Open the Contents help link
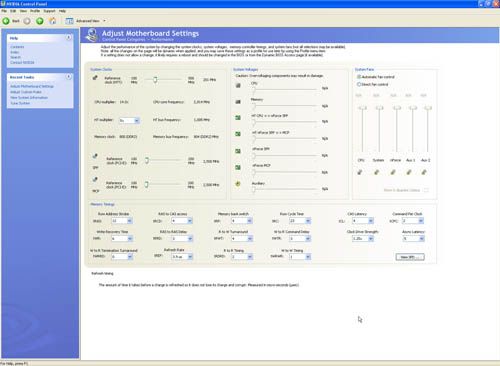This screenshot has width=500, height=366. [x=17, y=47]
